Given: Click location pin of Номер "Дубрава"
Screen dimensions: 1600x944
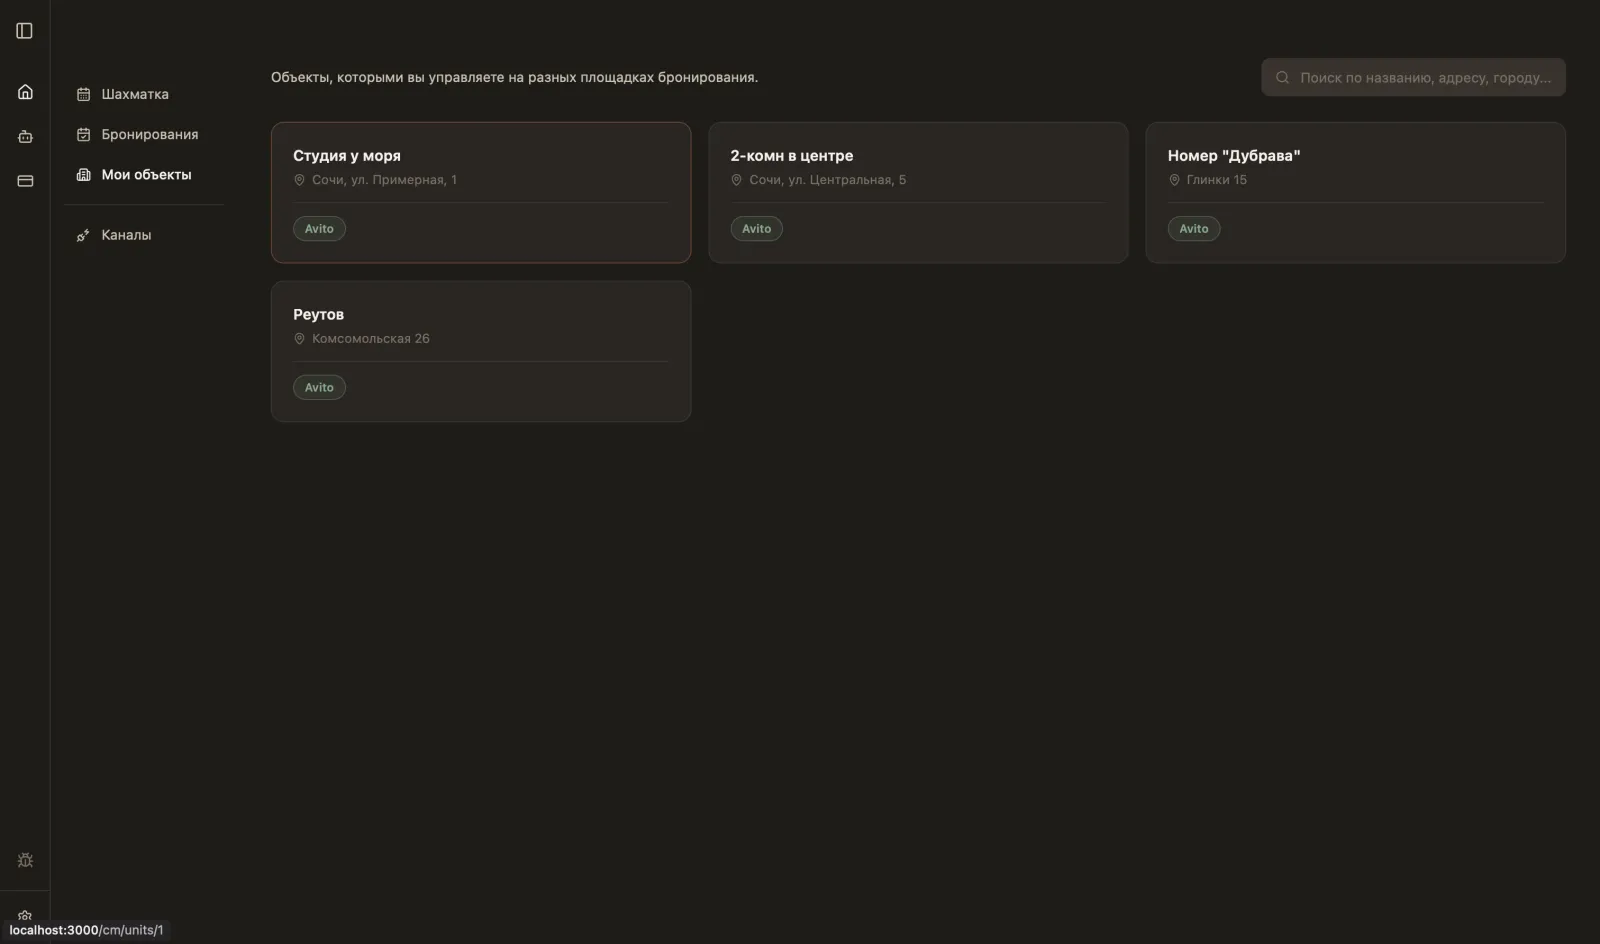Looking at the screenshot, I should [x=1174, y=180].
